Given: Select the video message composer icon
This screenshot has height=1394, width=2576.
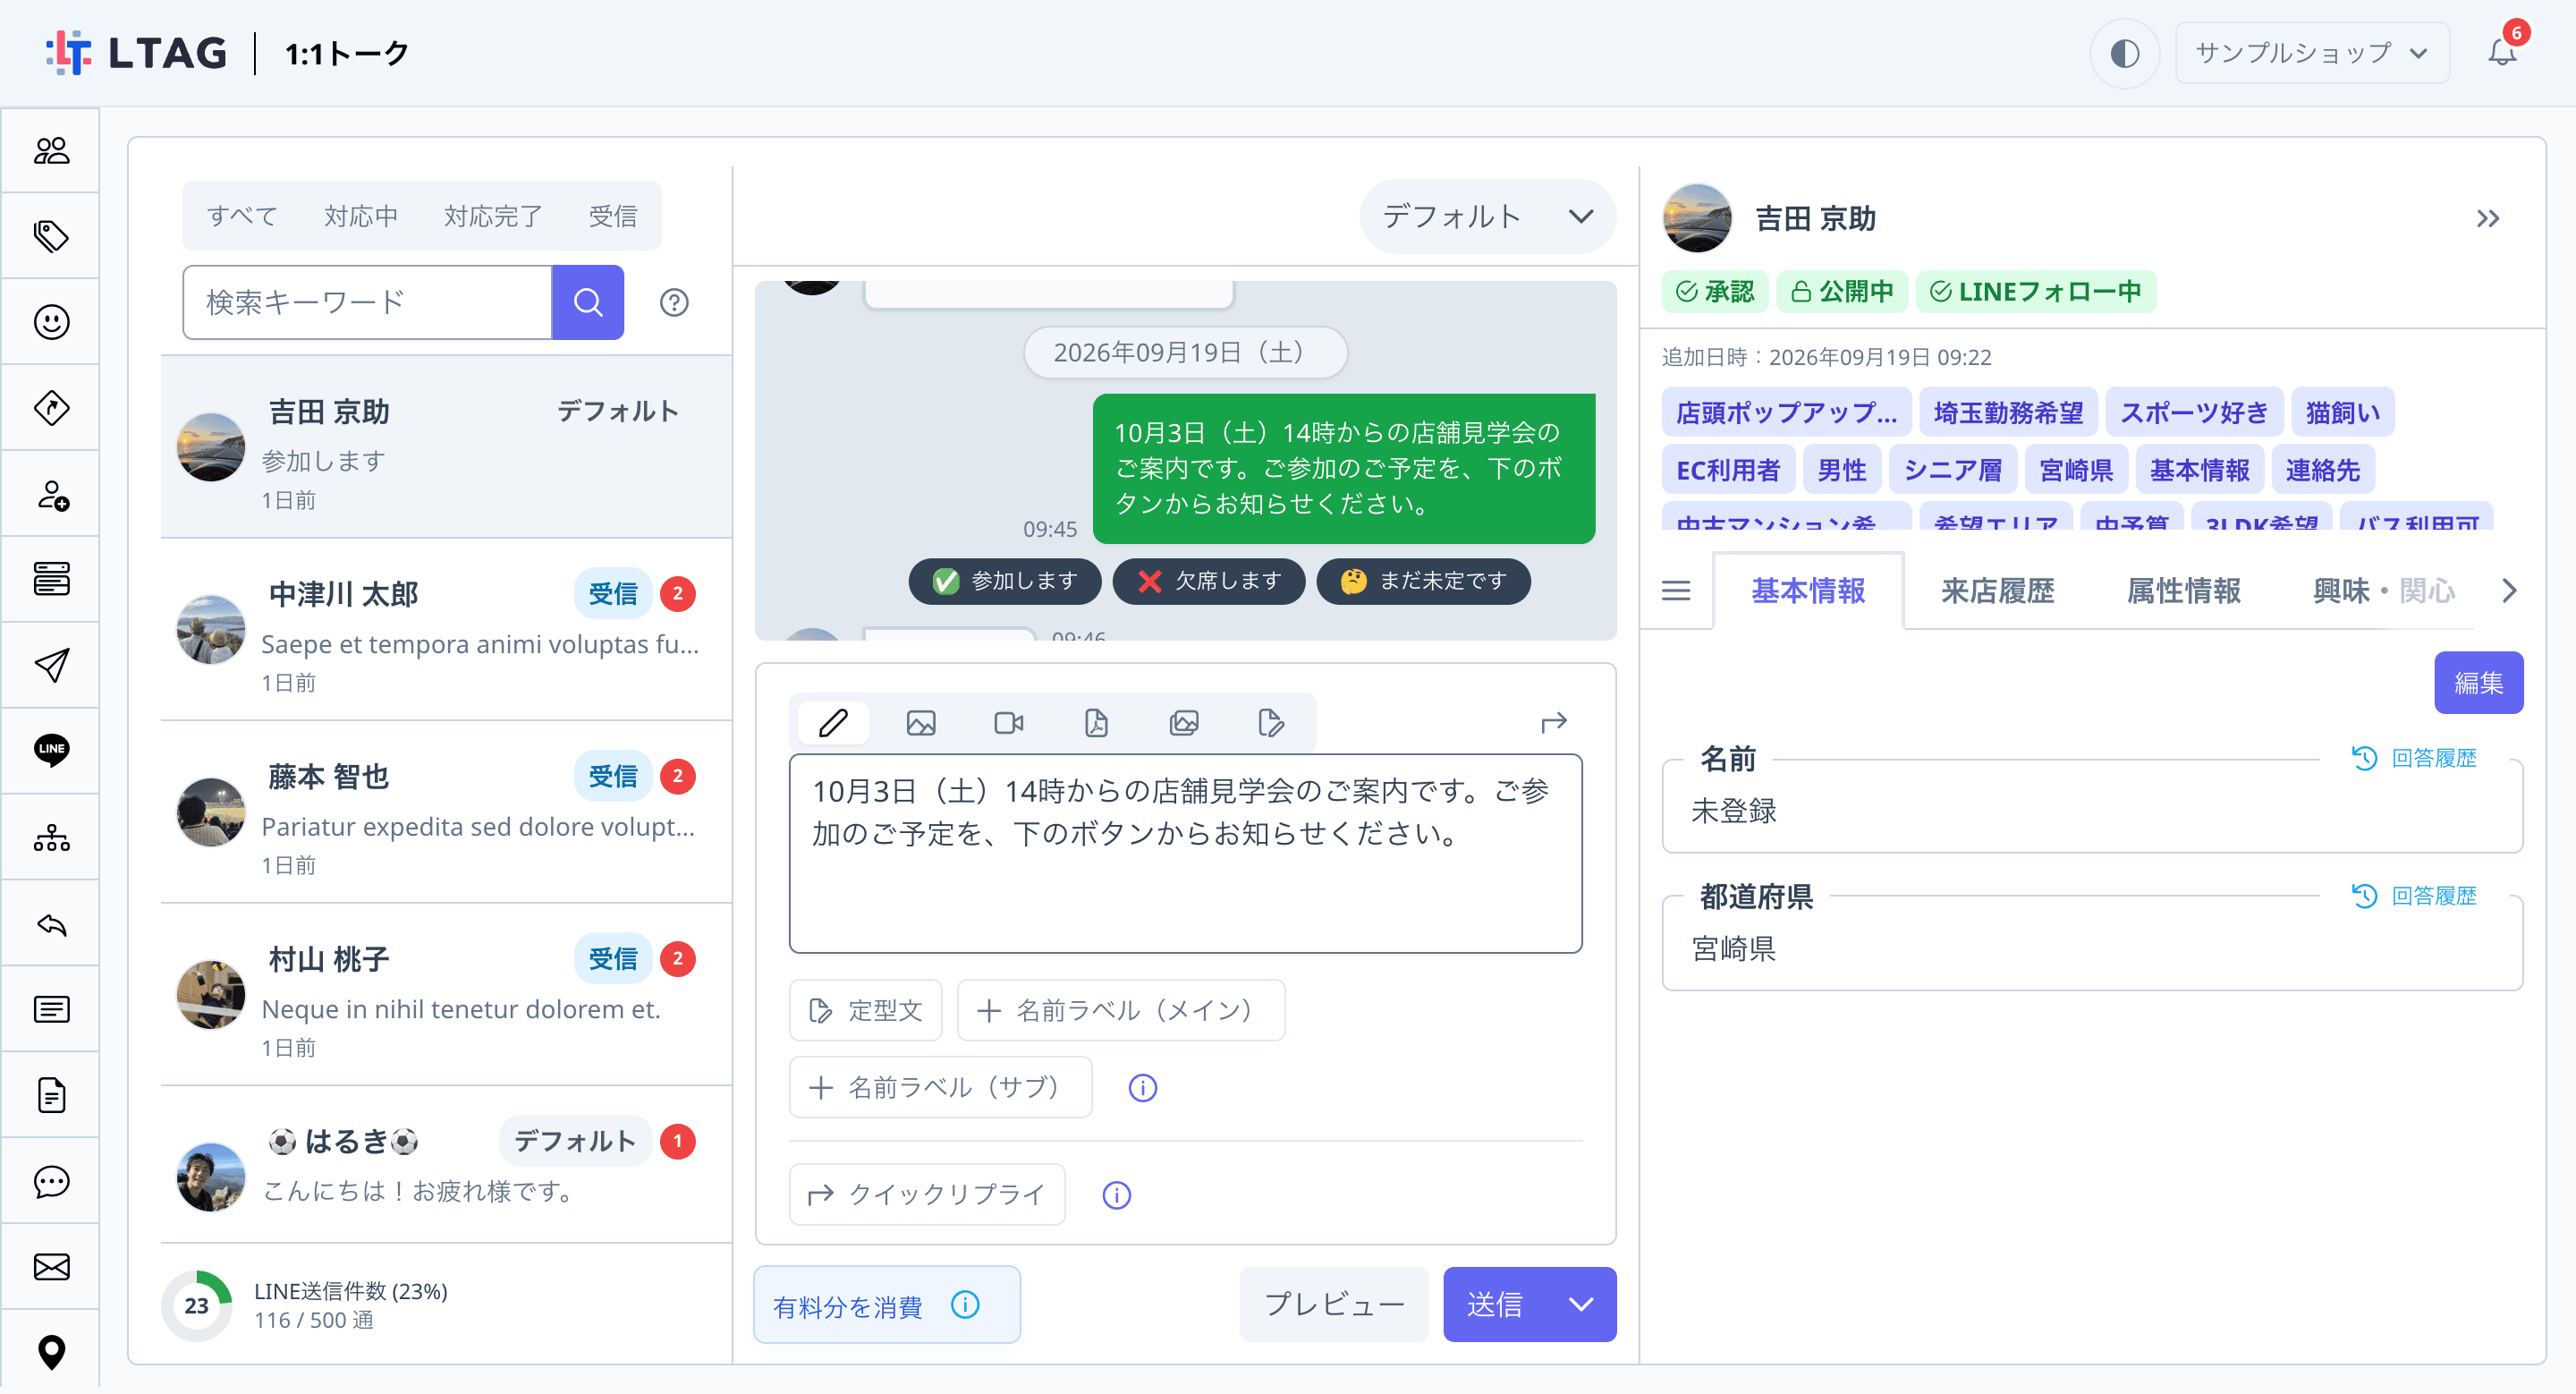Looking at the screenshot, I should 1009,722.
